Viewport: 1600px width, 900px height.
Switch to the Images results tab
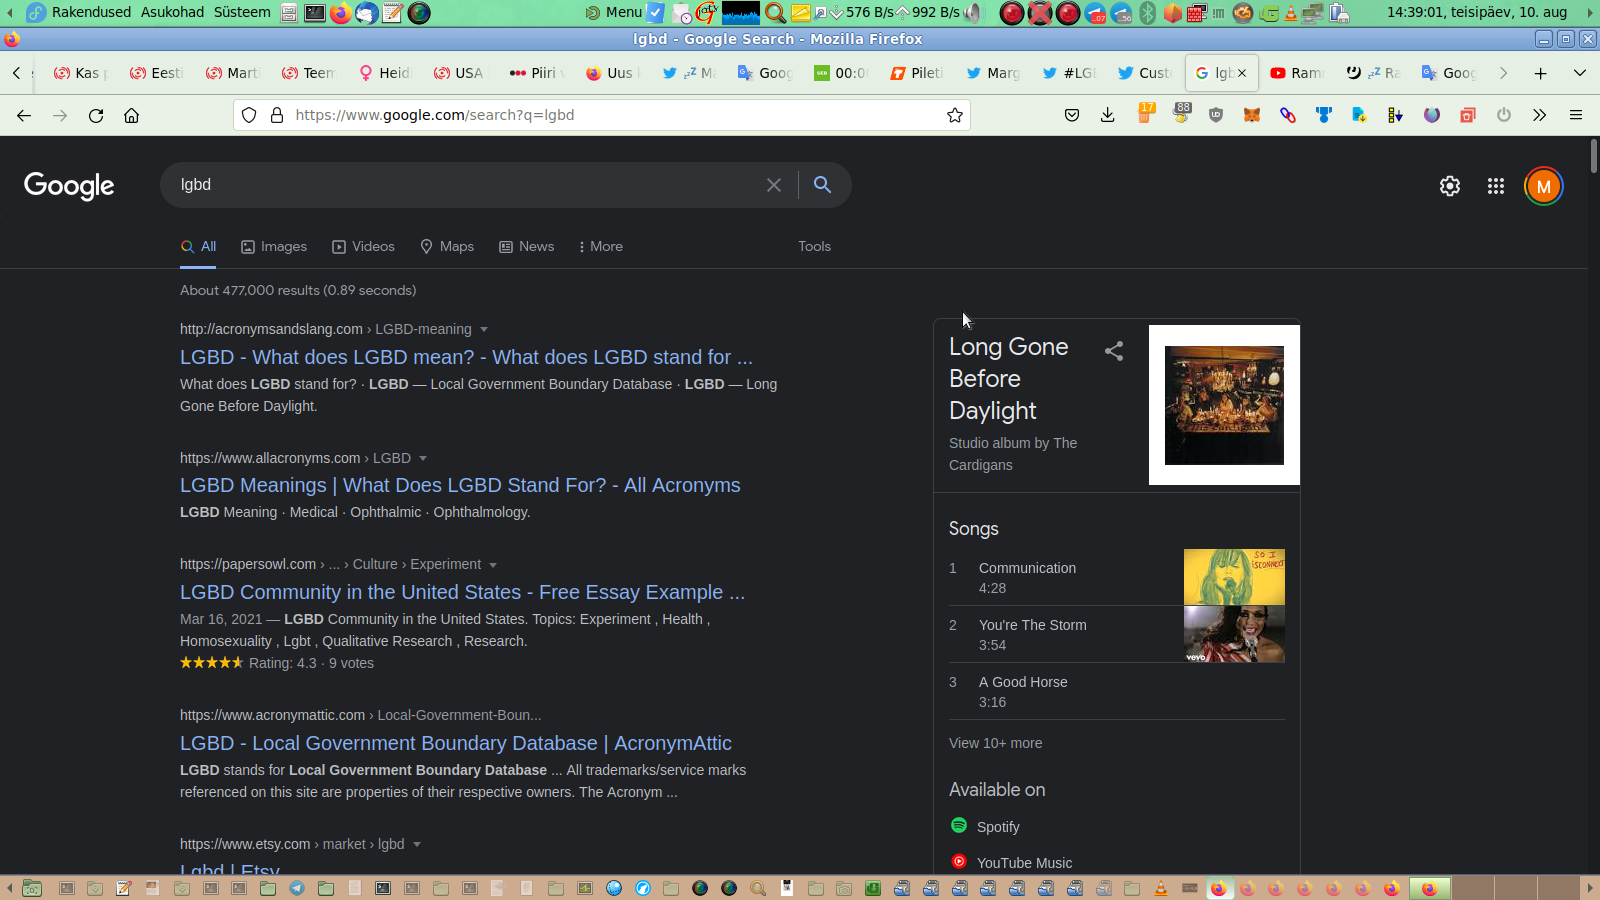[274, 246]
